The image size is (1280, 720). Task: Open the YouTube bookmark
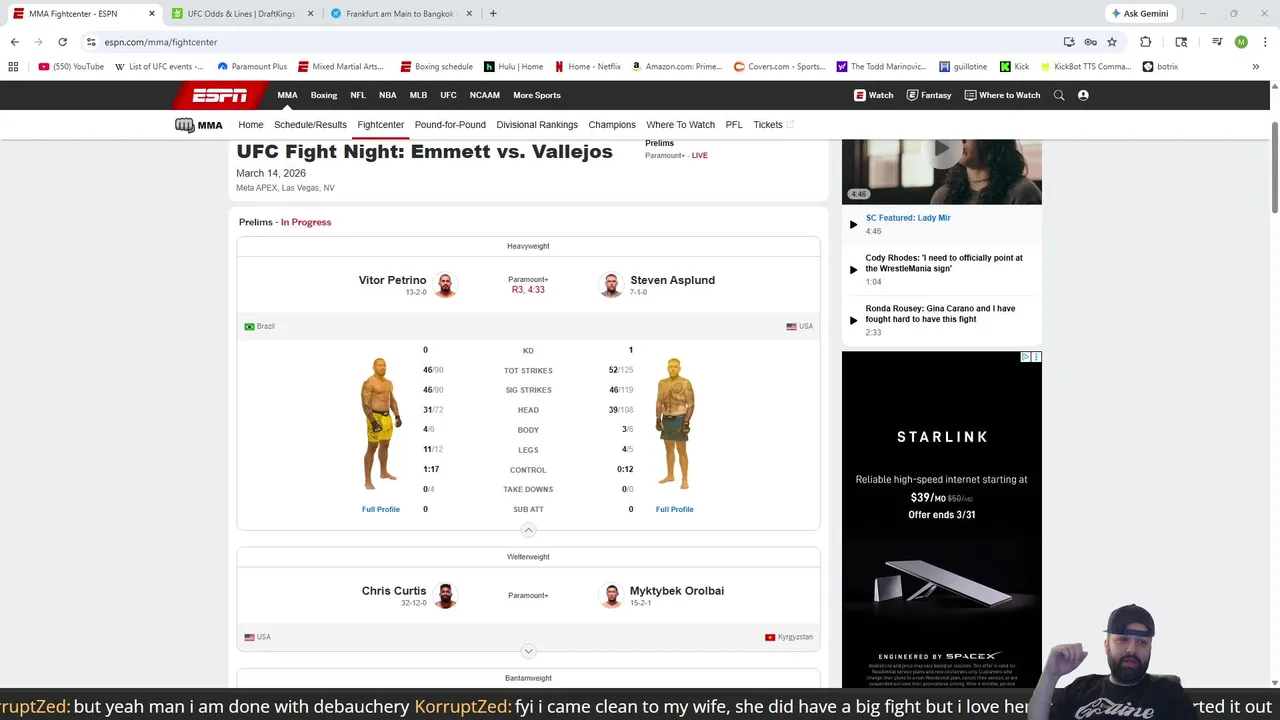click(x=71, y=66)
